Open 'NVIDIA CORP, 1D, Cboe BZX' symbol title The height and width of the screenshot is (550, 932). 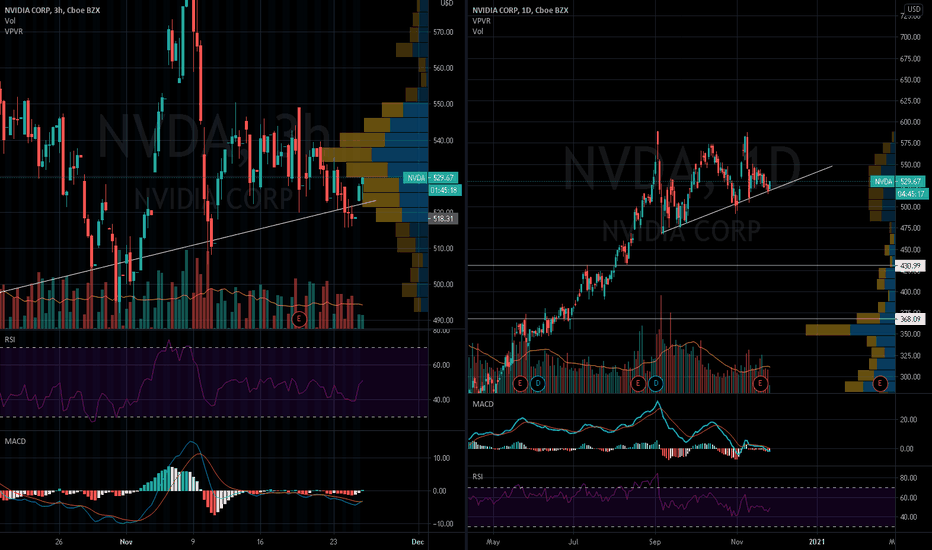point(520,10)
